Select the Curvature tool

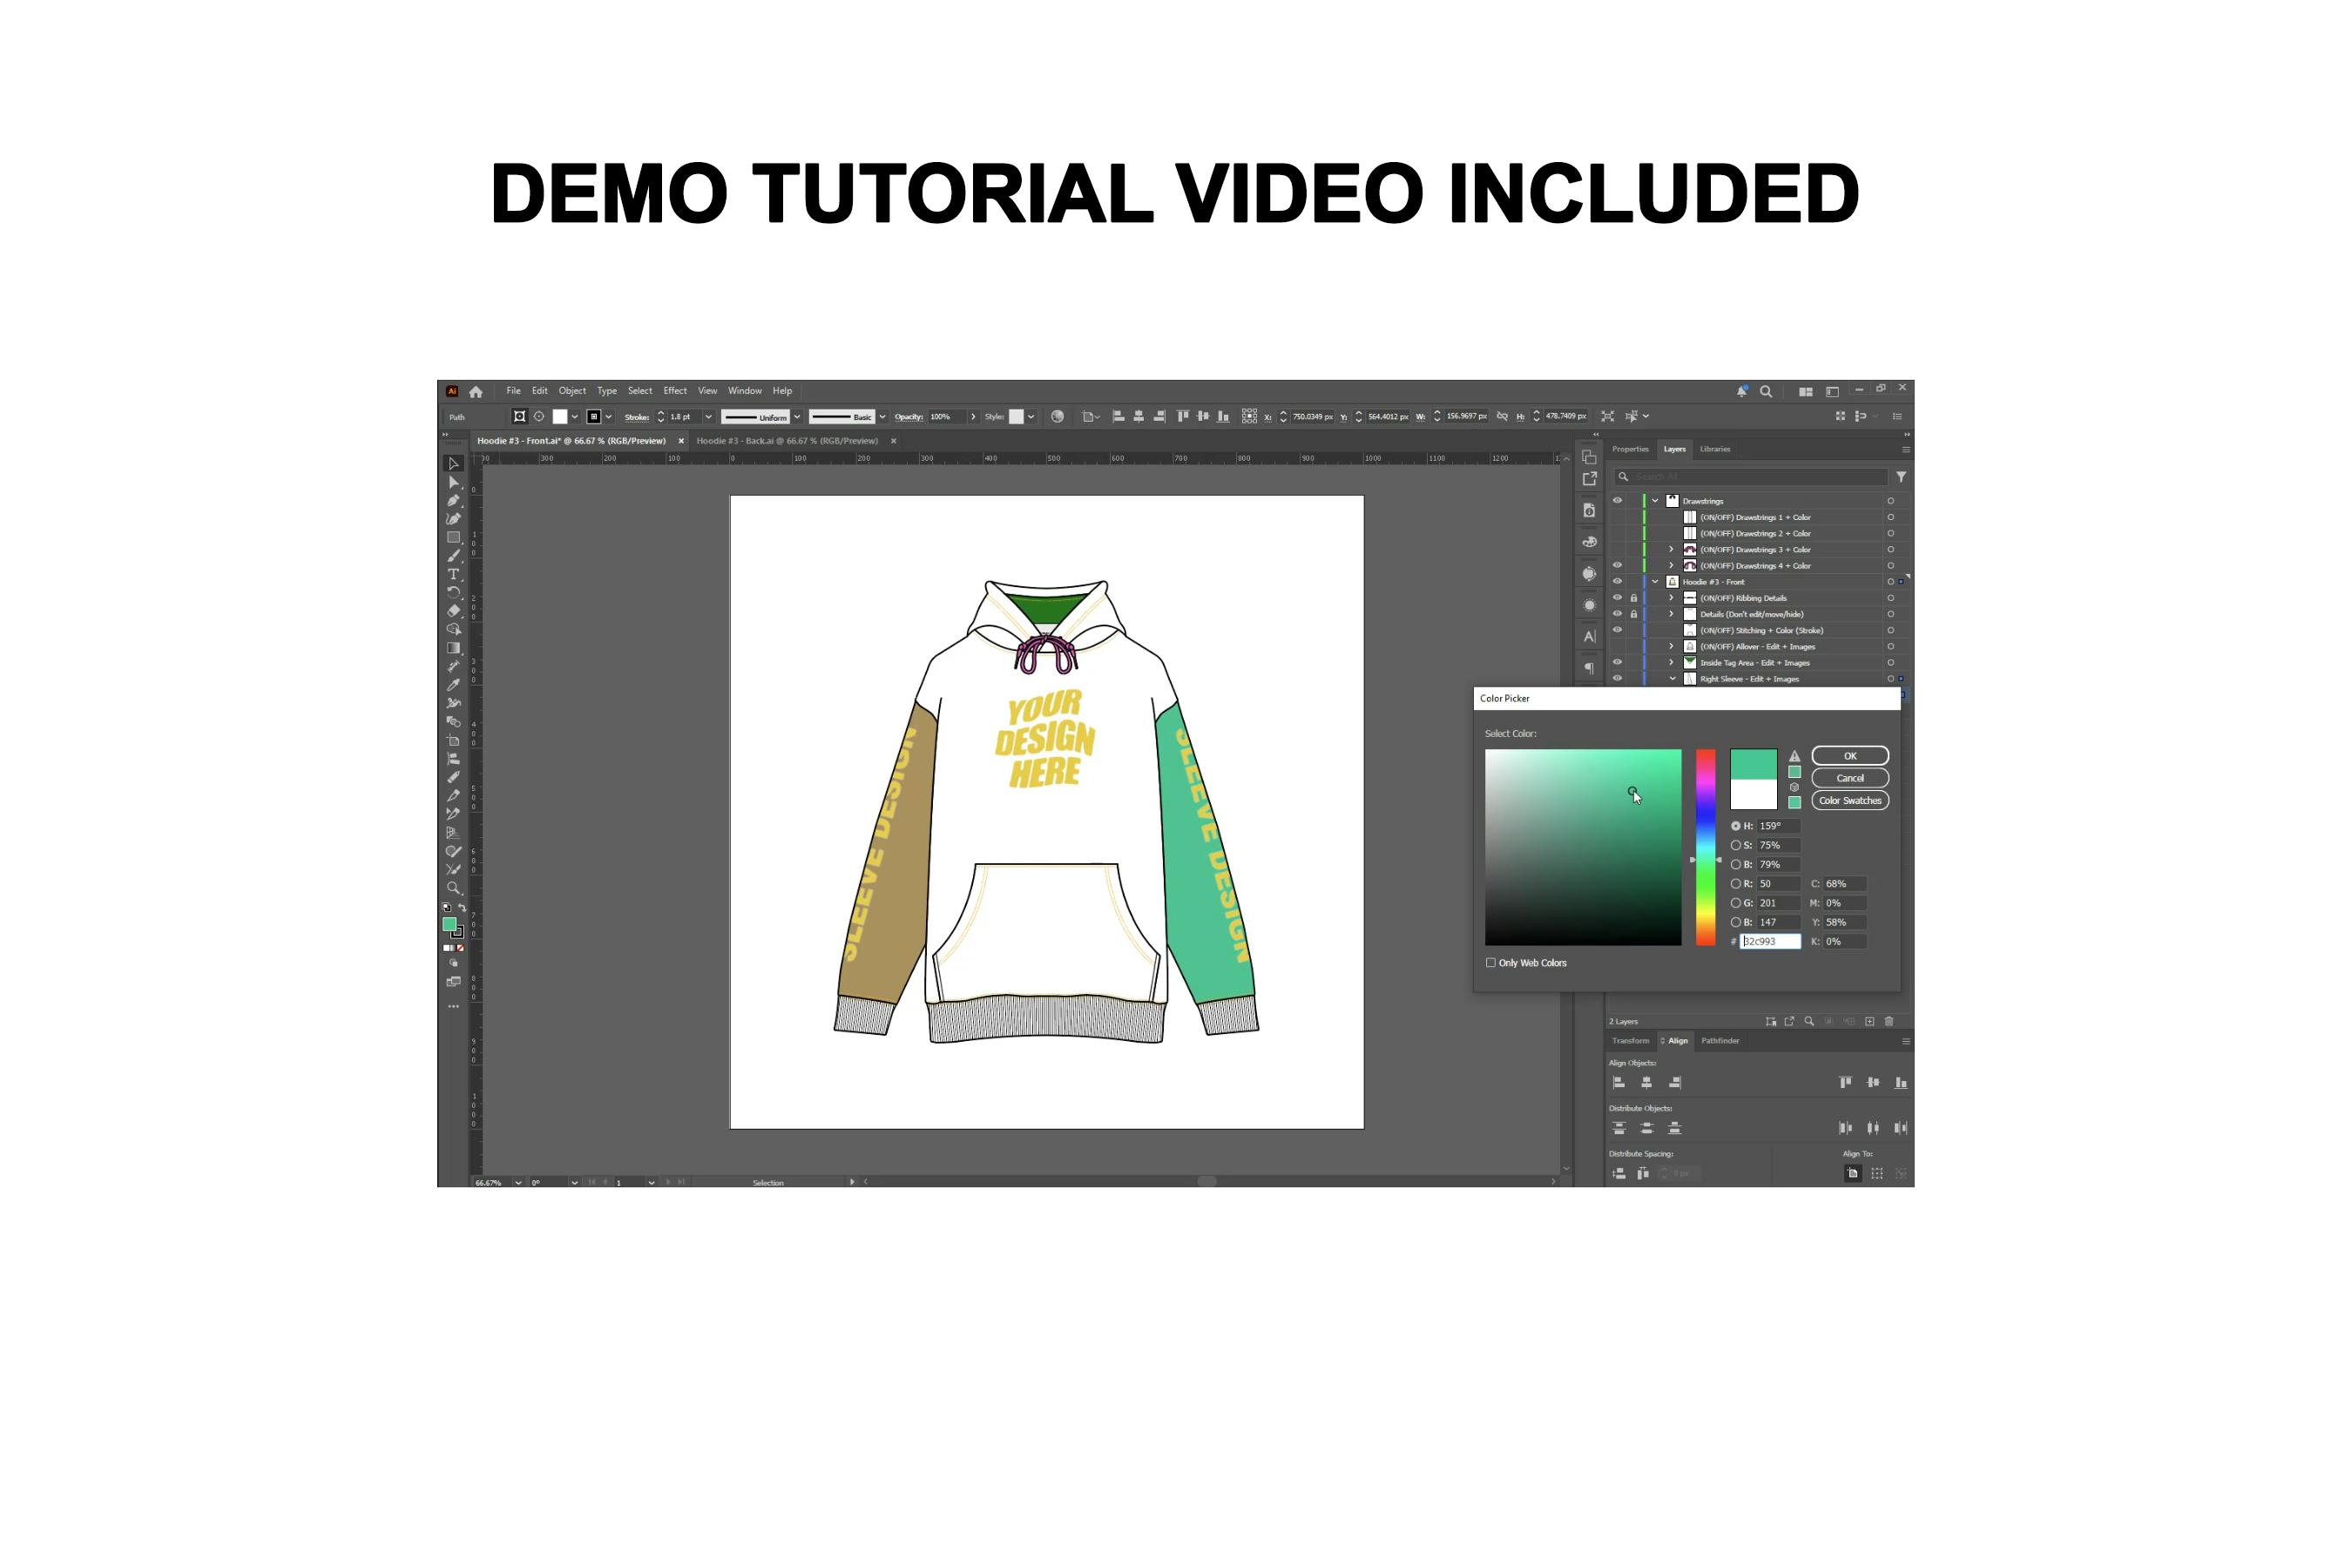click(453, 519)
